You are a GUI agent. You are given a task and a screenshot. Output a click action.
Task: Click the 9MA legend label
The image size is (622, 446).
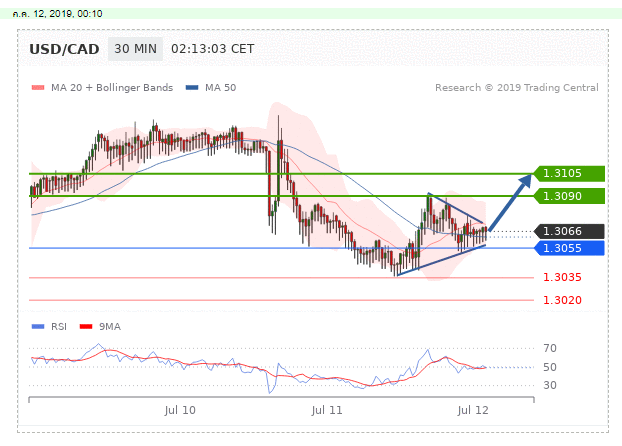(x=110, y=327)
